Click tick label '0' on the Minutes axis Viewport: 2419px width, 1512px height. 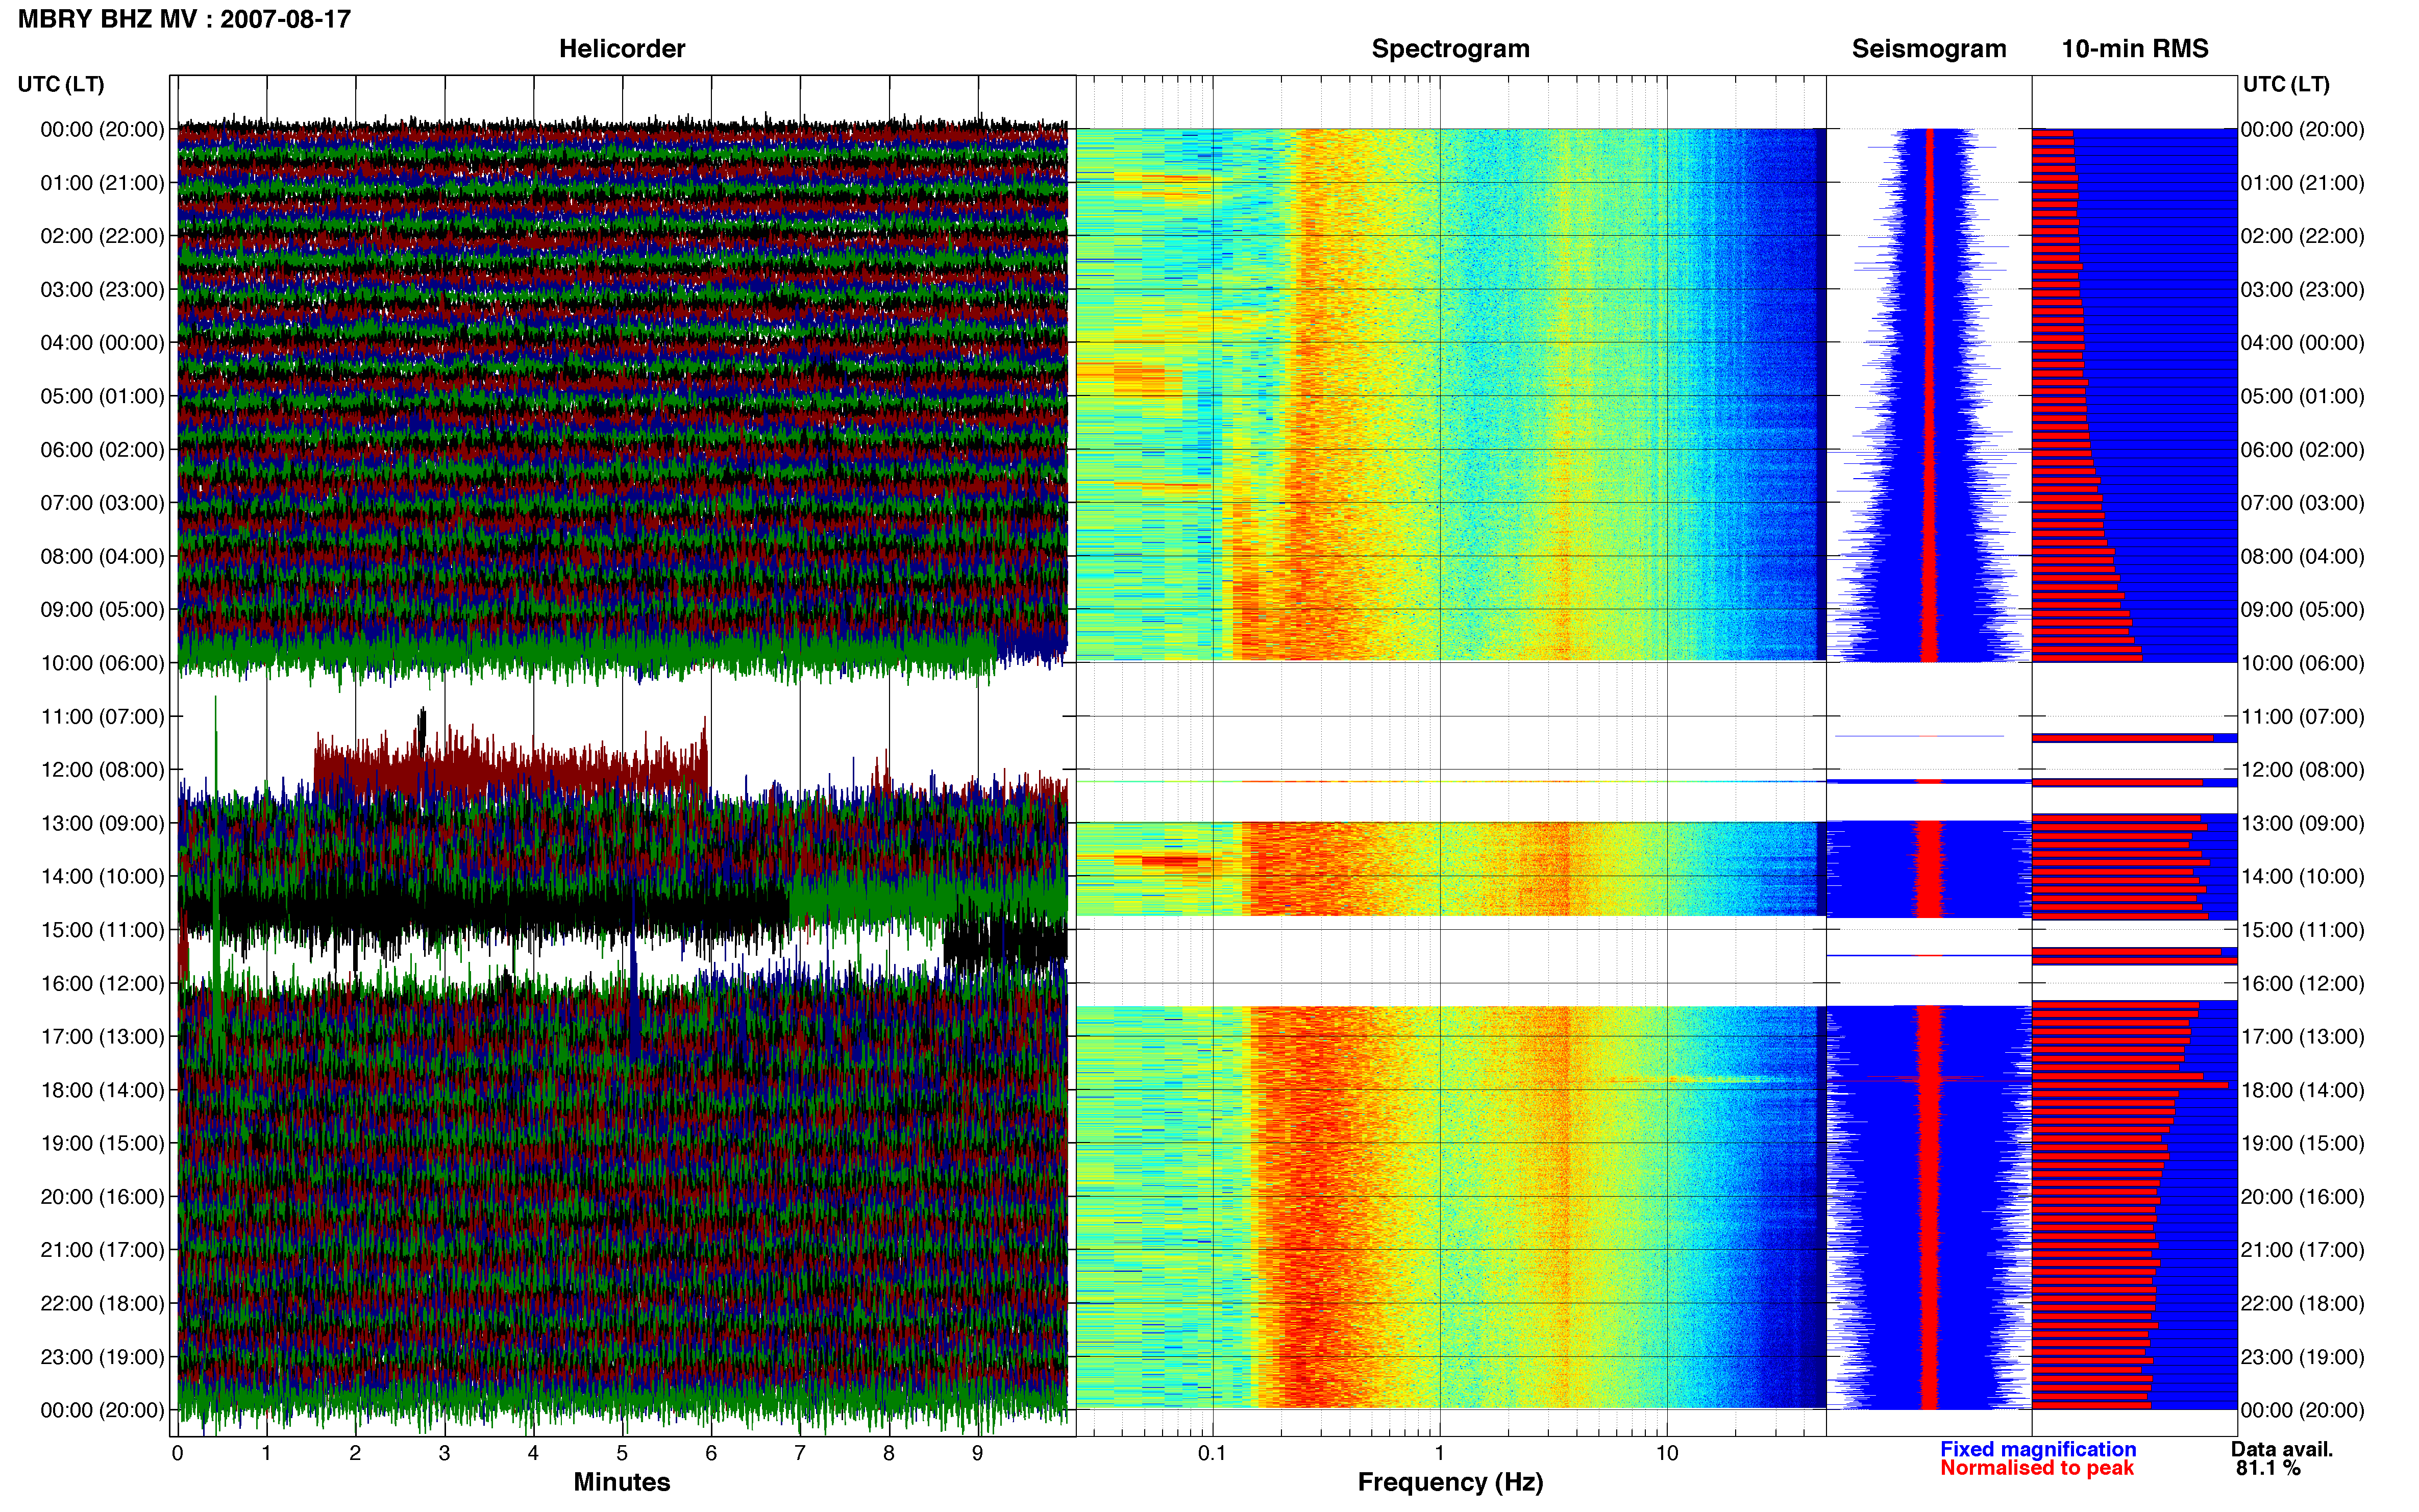tap(178, 1453)
